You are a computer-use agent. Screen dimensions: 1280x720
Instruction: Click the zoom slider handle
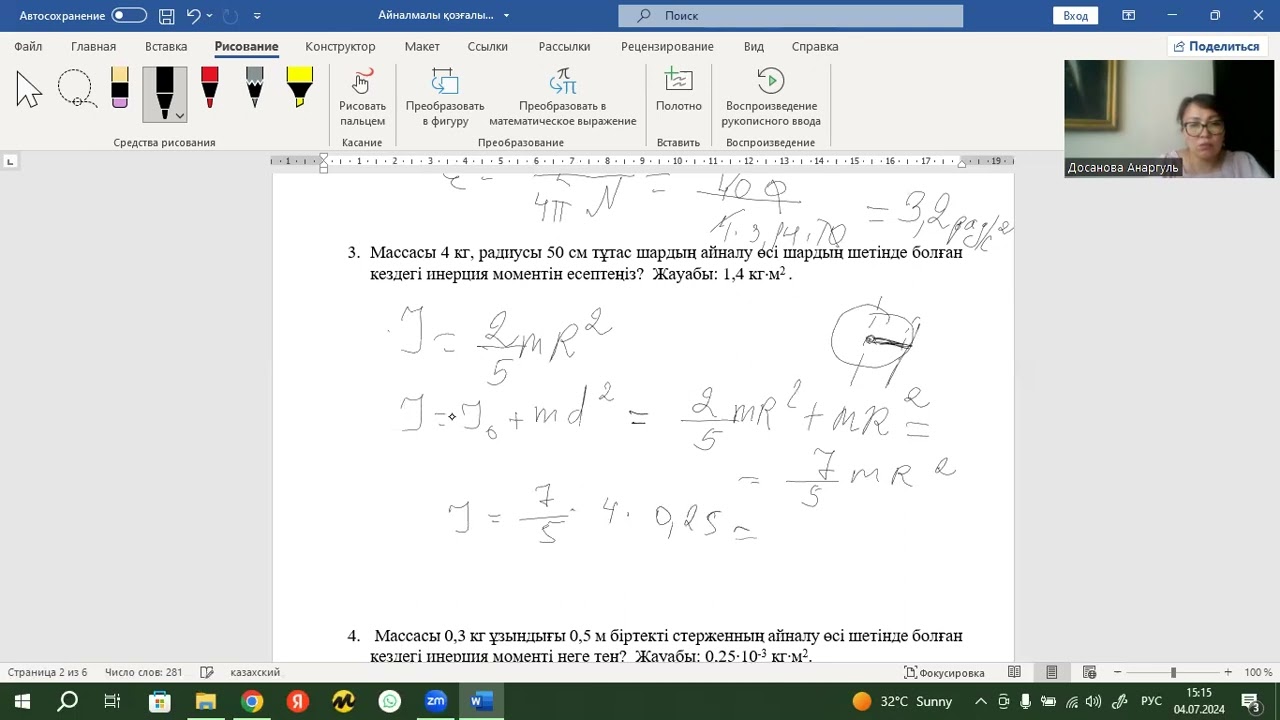(1173, 673)
